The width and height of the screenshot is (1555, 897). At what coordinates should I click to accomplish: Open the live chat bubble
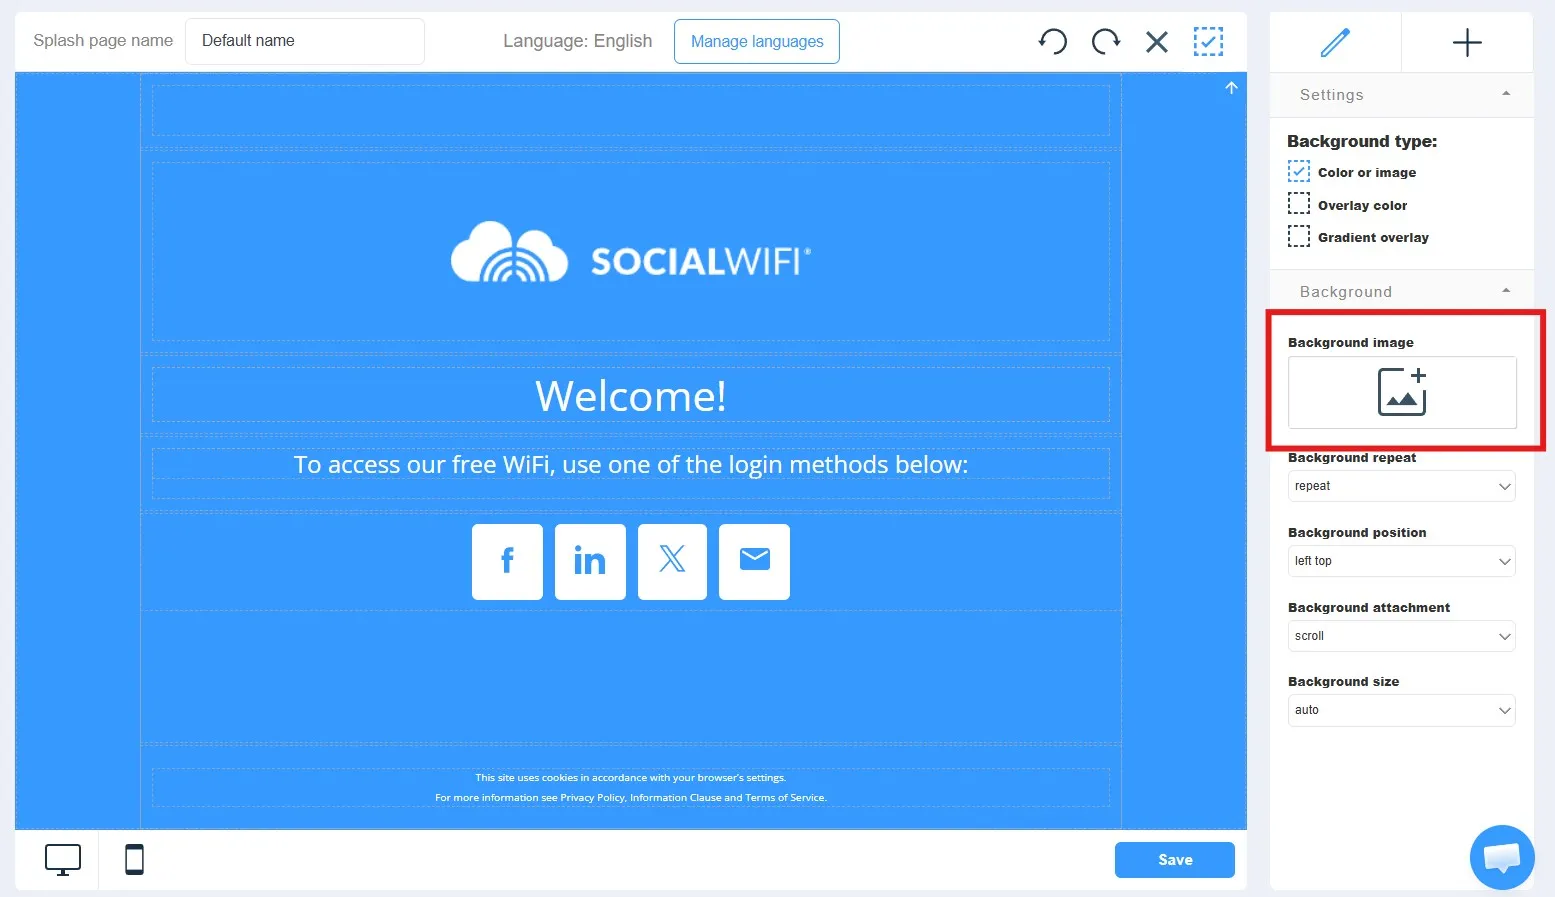(x=1502, y=857)
